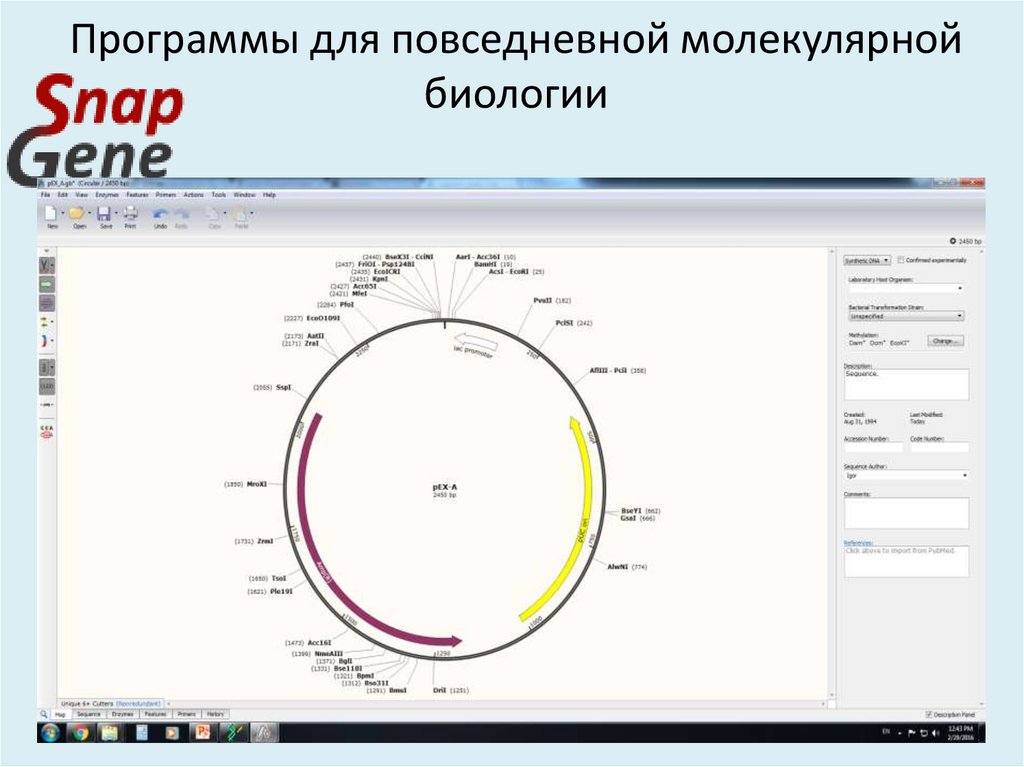1024x767 pixels.
Task: Enable the Confirmed experimentally checkbox
Action: (901, 260)
